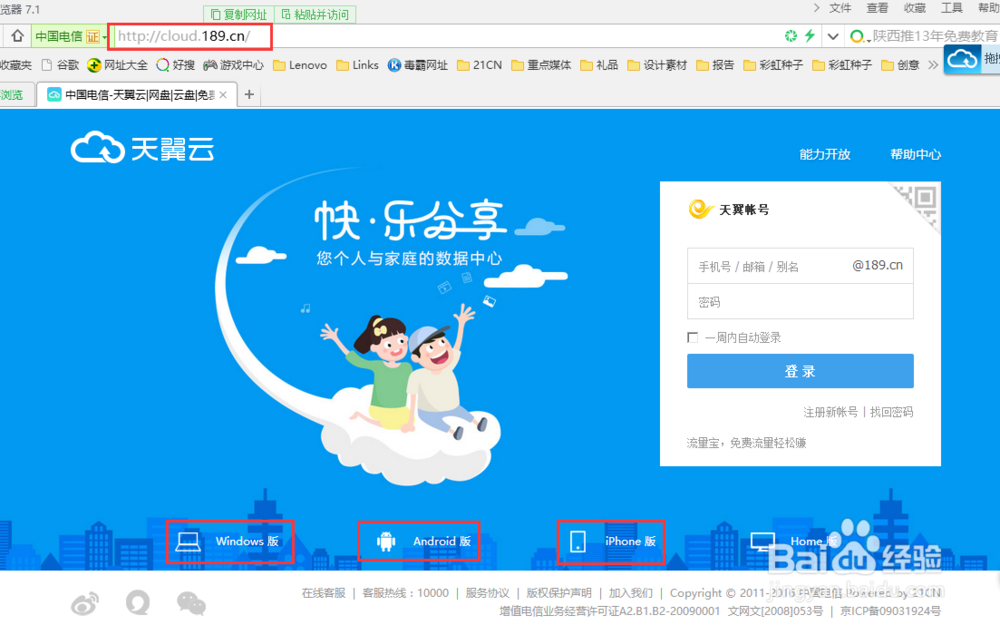The image size is (1000, 625).
Task: Download the iPhone 版 client
Action: 611,541
